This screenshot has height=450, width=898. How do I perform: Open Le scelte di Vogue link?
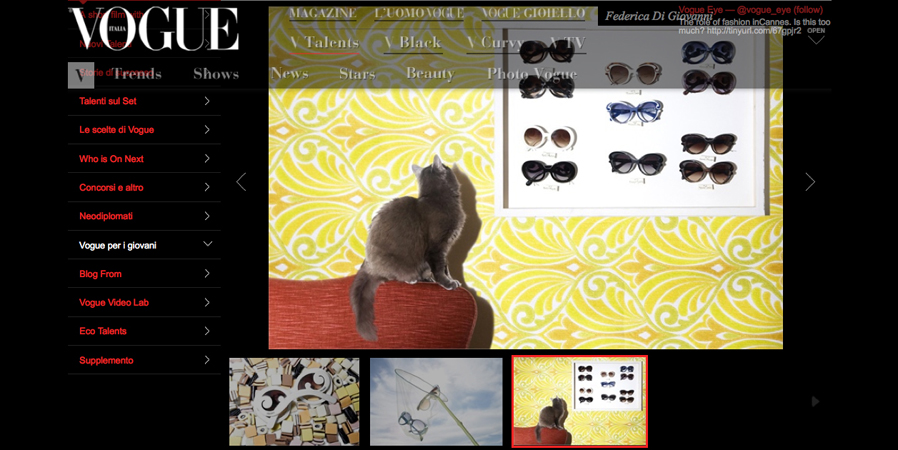click(117, 130)
